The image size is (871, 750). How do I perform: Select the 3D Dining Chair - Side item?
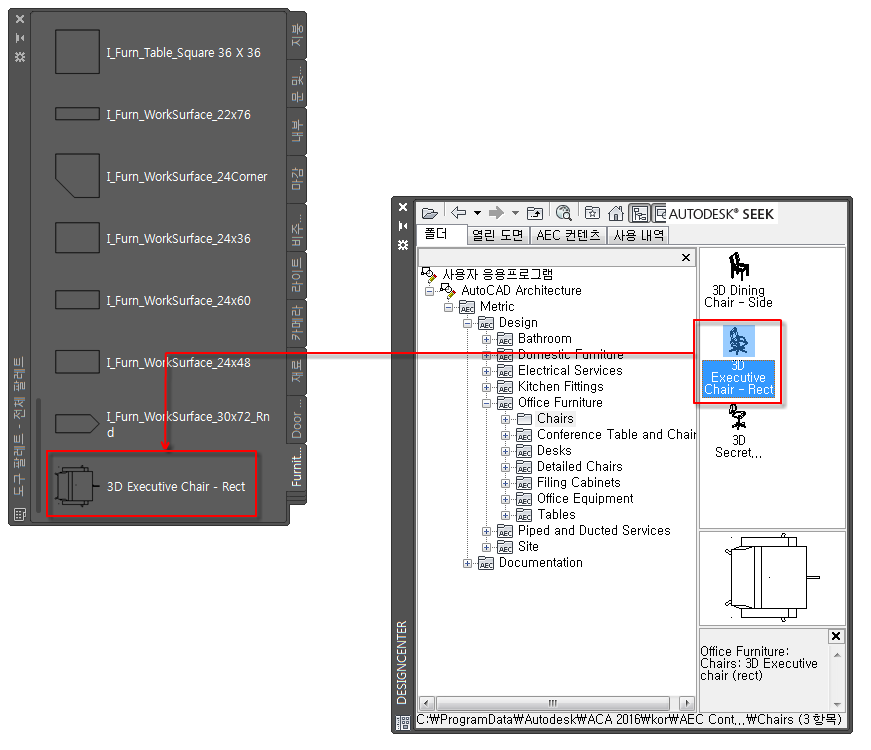(x=738, y=281)
